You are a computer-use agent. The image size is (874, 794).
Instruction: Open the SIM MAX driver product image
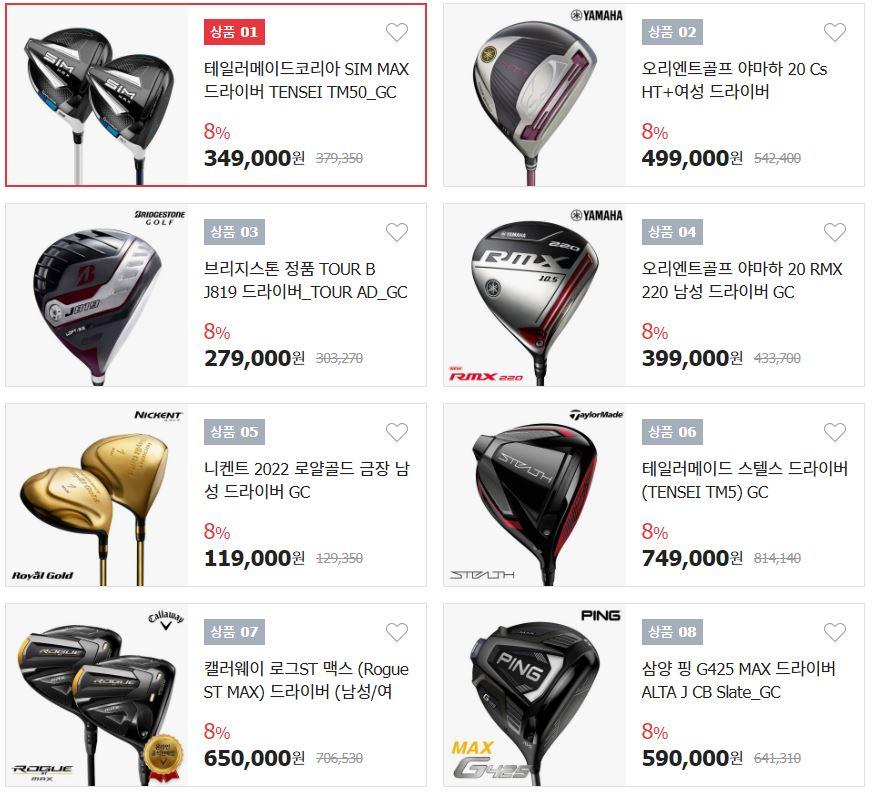(x=97, y=95)
